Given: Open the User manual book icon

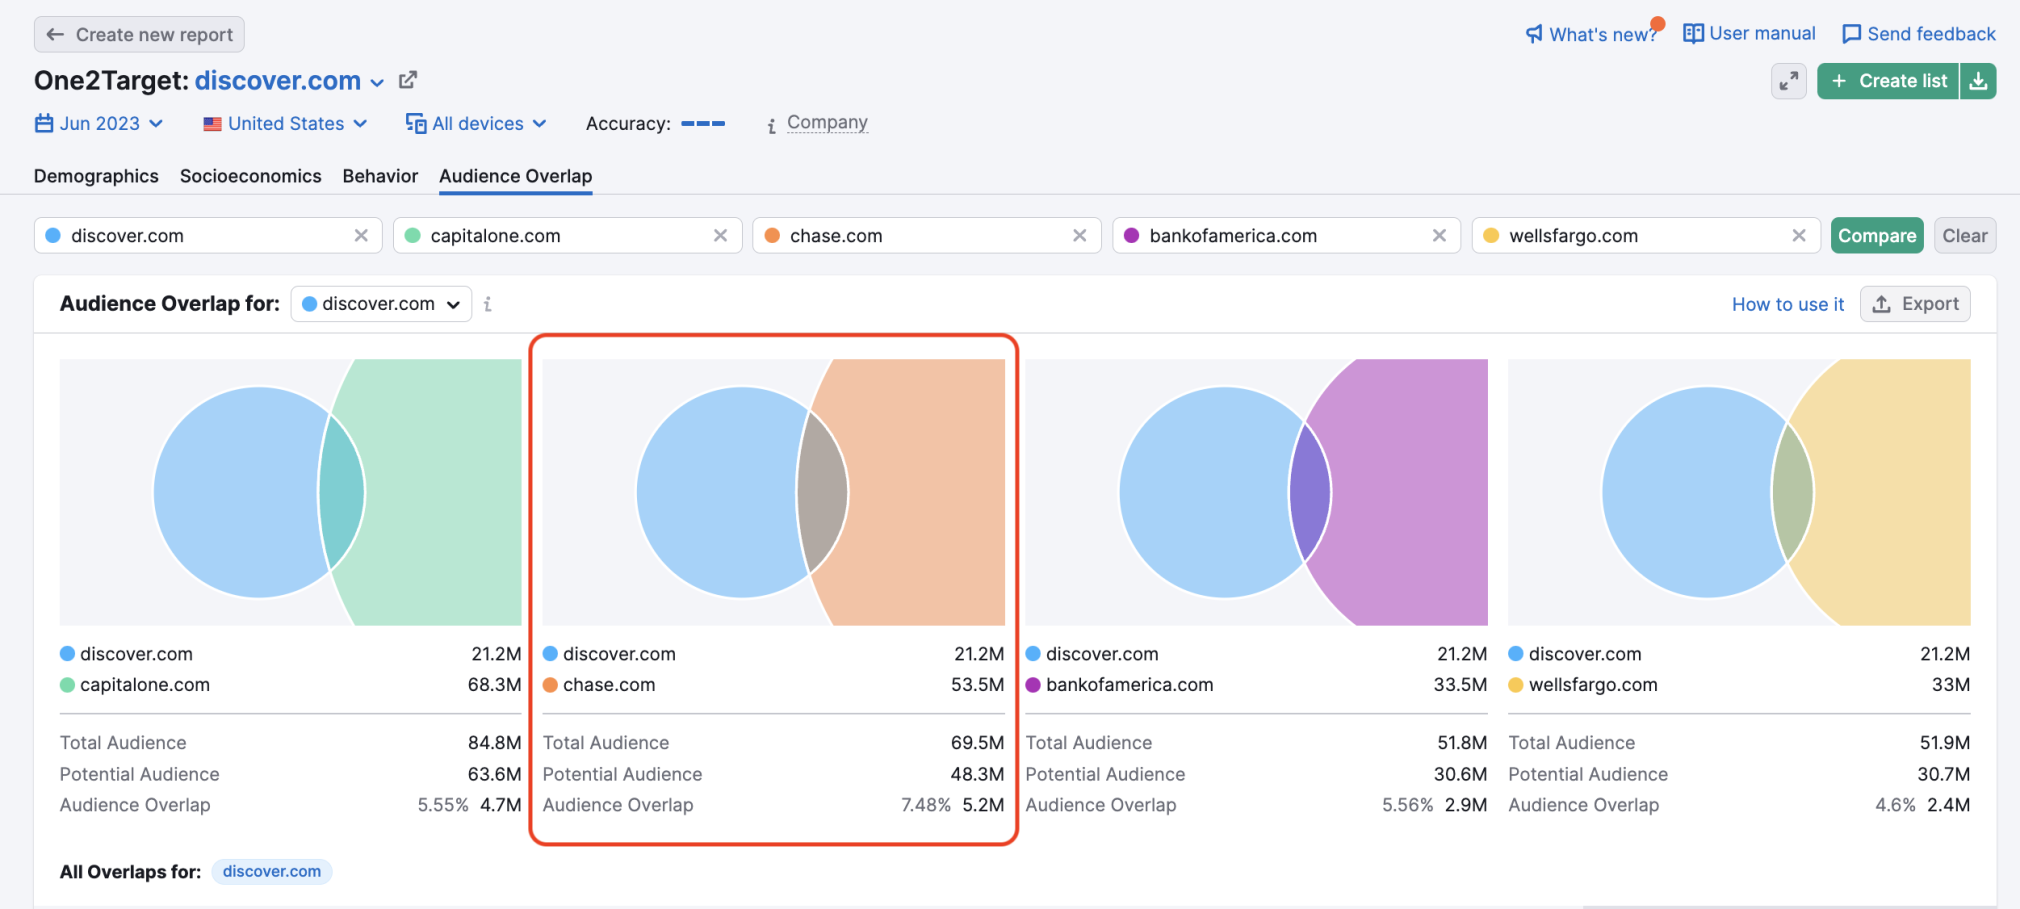Looking at the screenshot, I should 1693,33.
